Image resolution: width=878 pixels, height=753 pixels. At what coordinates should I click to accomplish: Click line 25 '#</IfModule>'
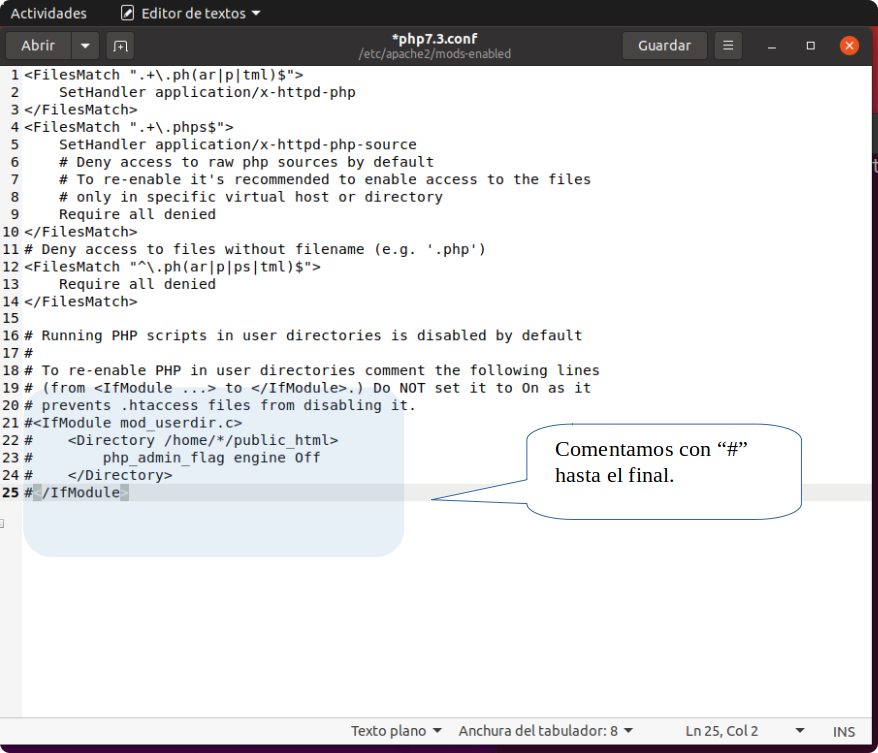click(77, 493)
